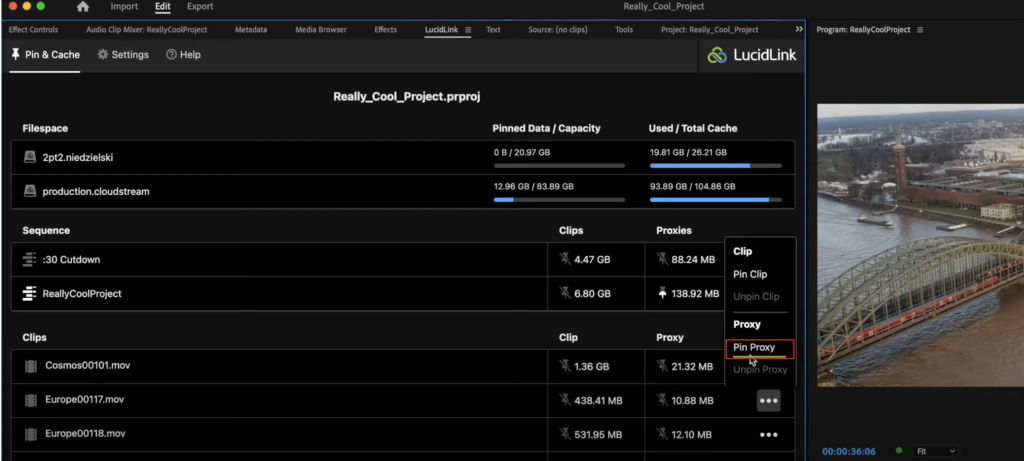Click the :30 Cutdown sequence icon
This screenshot has height=461, width=1024.
coord(29,259)
